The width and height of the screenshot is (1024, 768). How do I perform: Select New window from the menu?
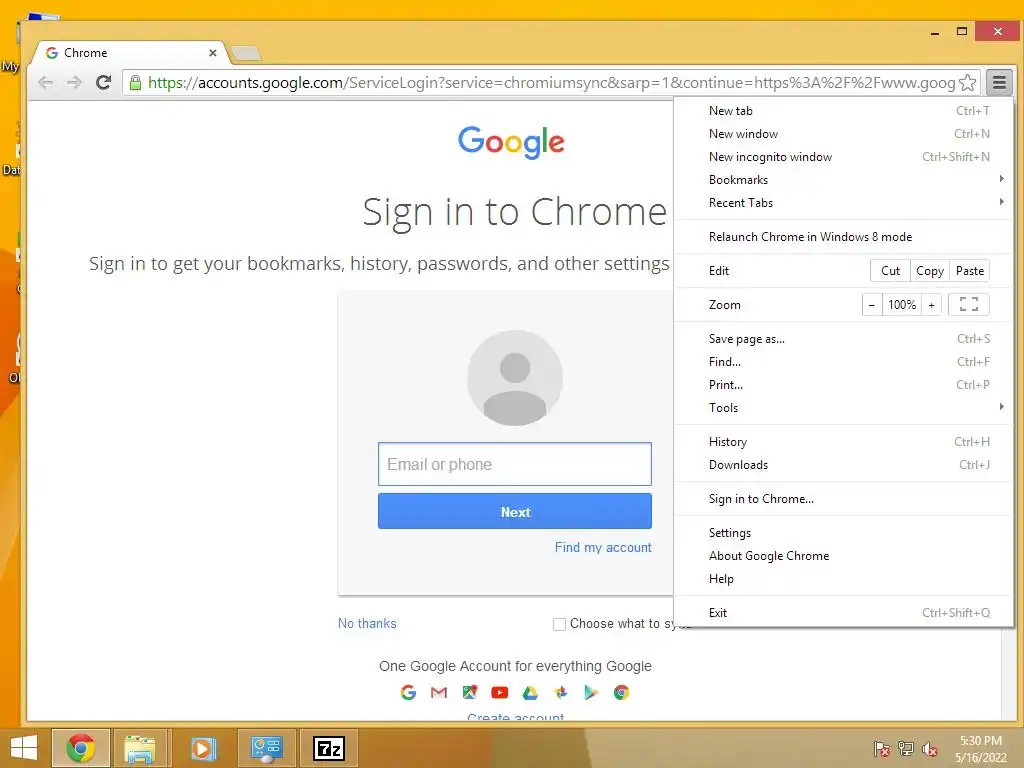point(844,134)
